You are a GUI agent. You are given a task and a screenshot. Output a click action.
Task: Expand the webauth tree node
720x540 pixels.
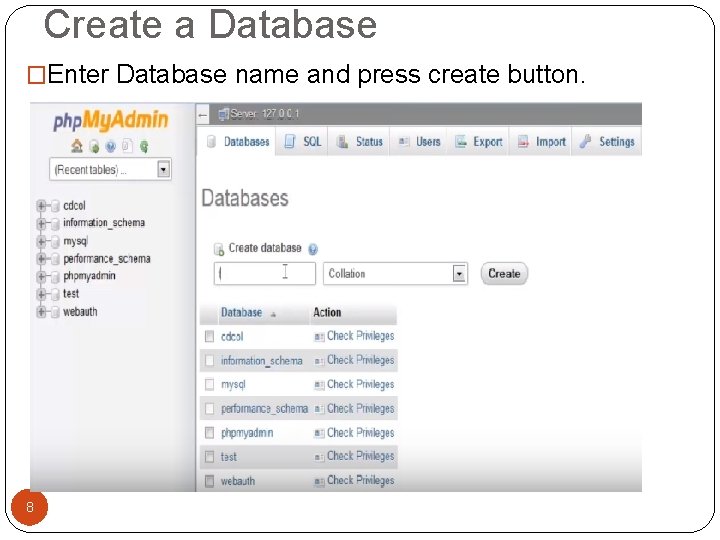tap(41, 312)
